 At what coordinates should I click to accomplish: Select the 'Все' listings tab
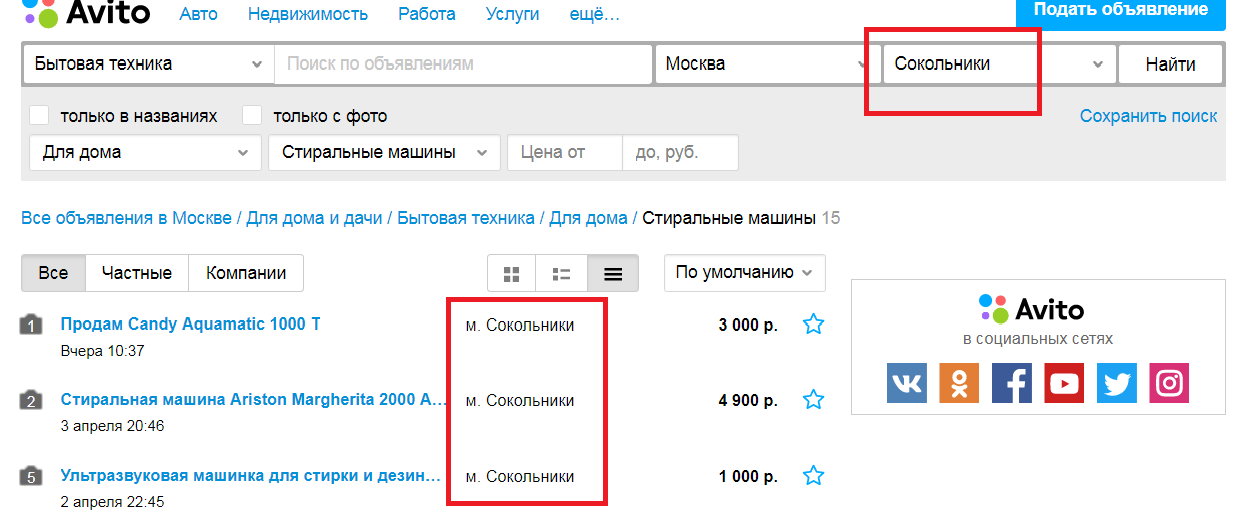point(54,273)
